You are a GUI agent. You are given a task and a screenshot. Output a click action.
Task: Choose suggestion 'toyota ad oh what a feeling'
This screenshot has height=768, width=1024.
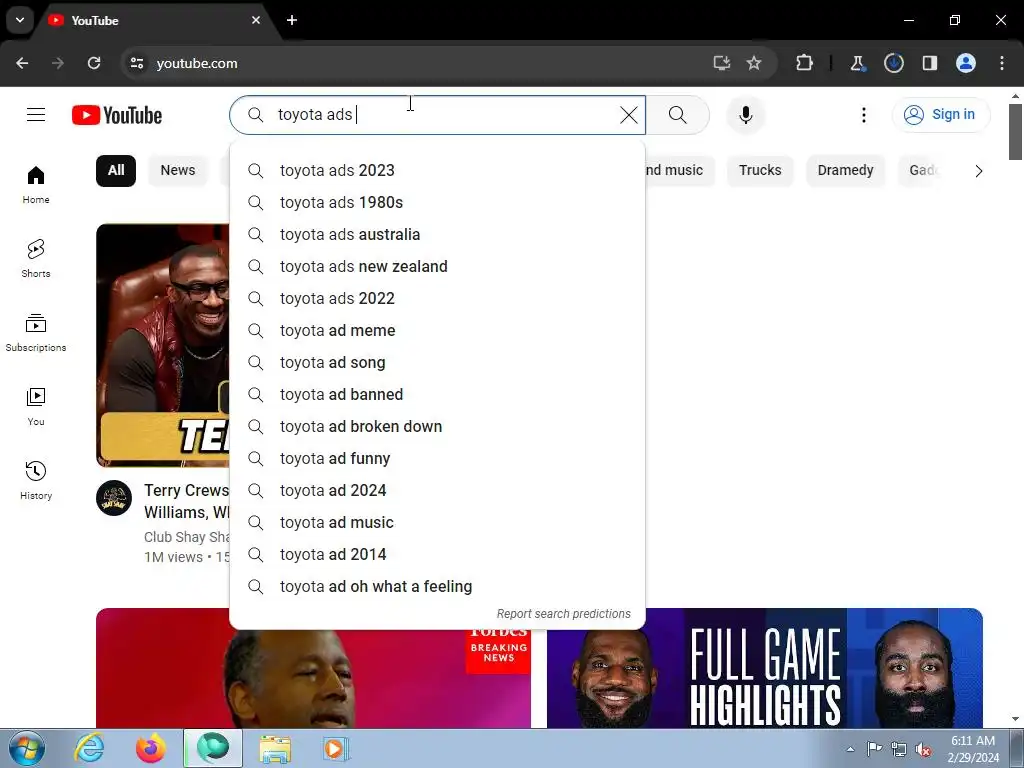point(438,586)
